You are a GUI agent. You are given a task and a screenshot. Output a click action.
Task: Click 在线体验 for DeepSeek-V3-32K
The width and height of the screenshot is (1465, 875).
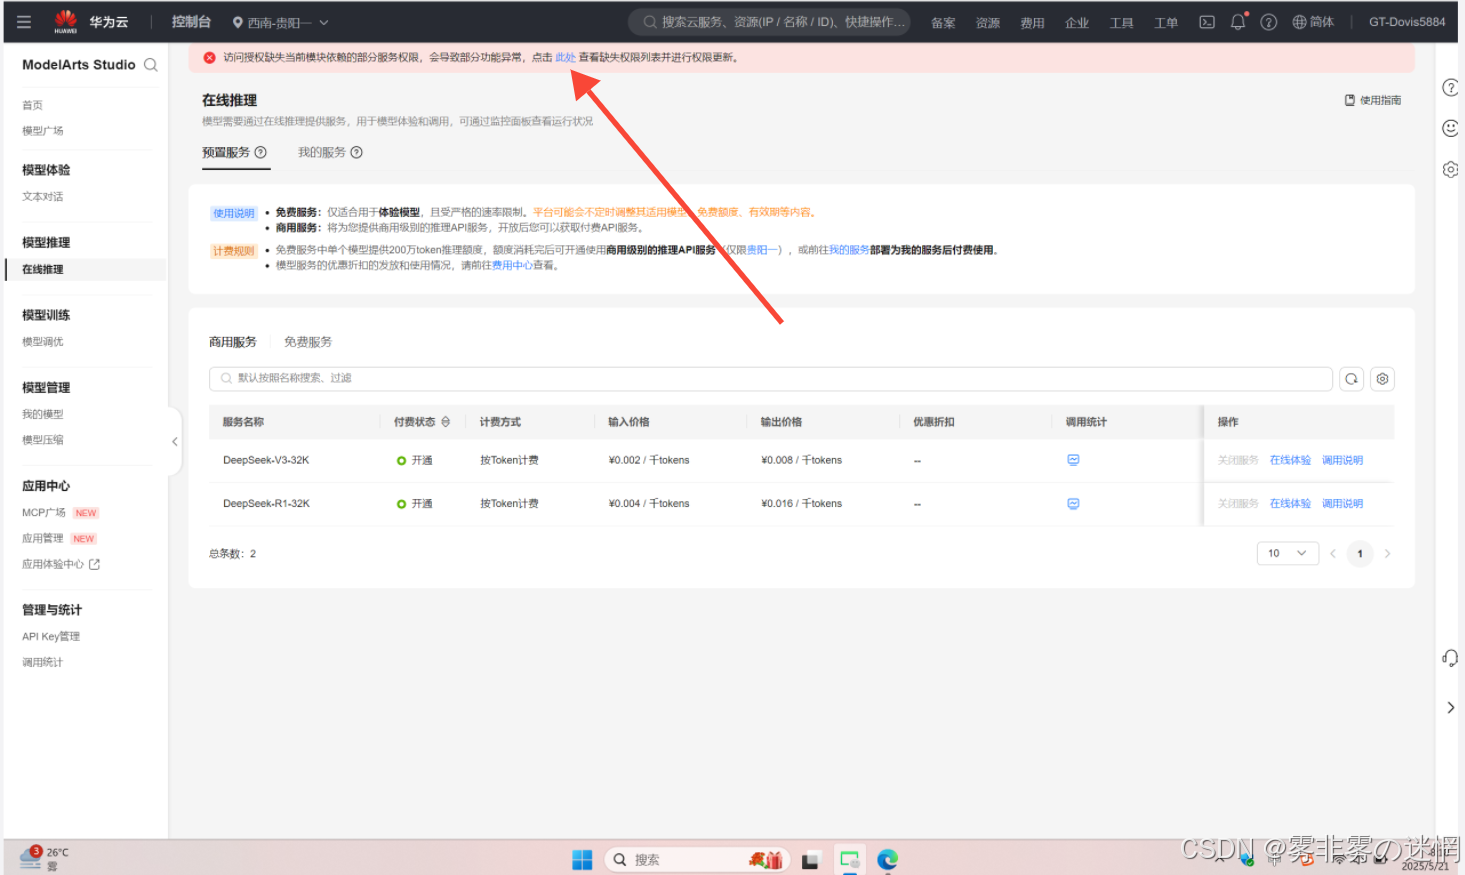[1290, 460]
